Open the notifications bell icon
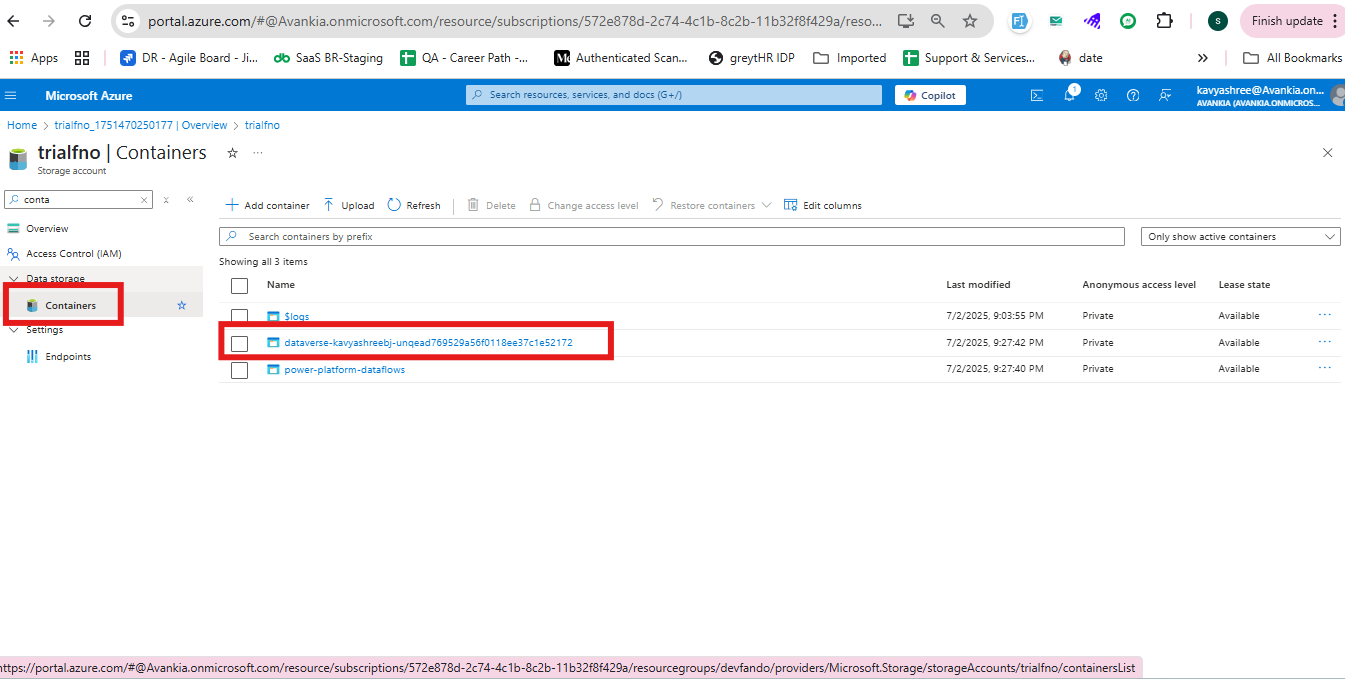 [x=1069, y=95]
